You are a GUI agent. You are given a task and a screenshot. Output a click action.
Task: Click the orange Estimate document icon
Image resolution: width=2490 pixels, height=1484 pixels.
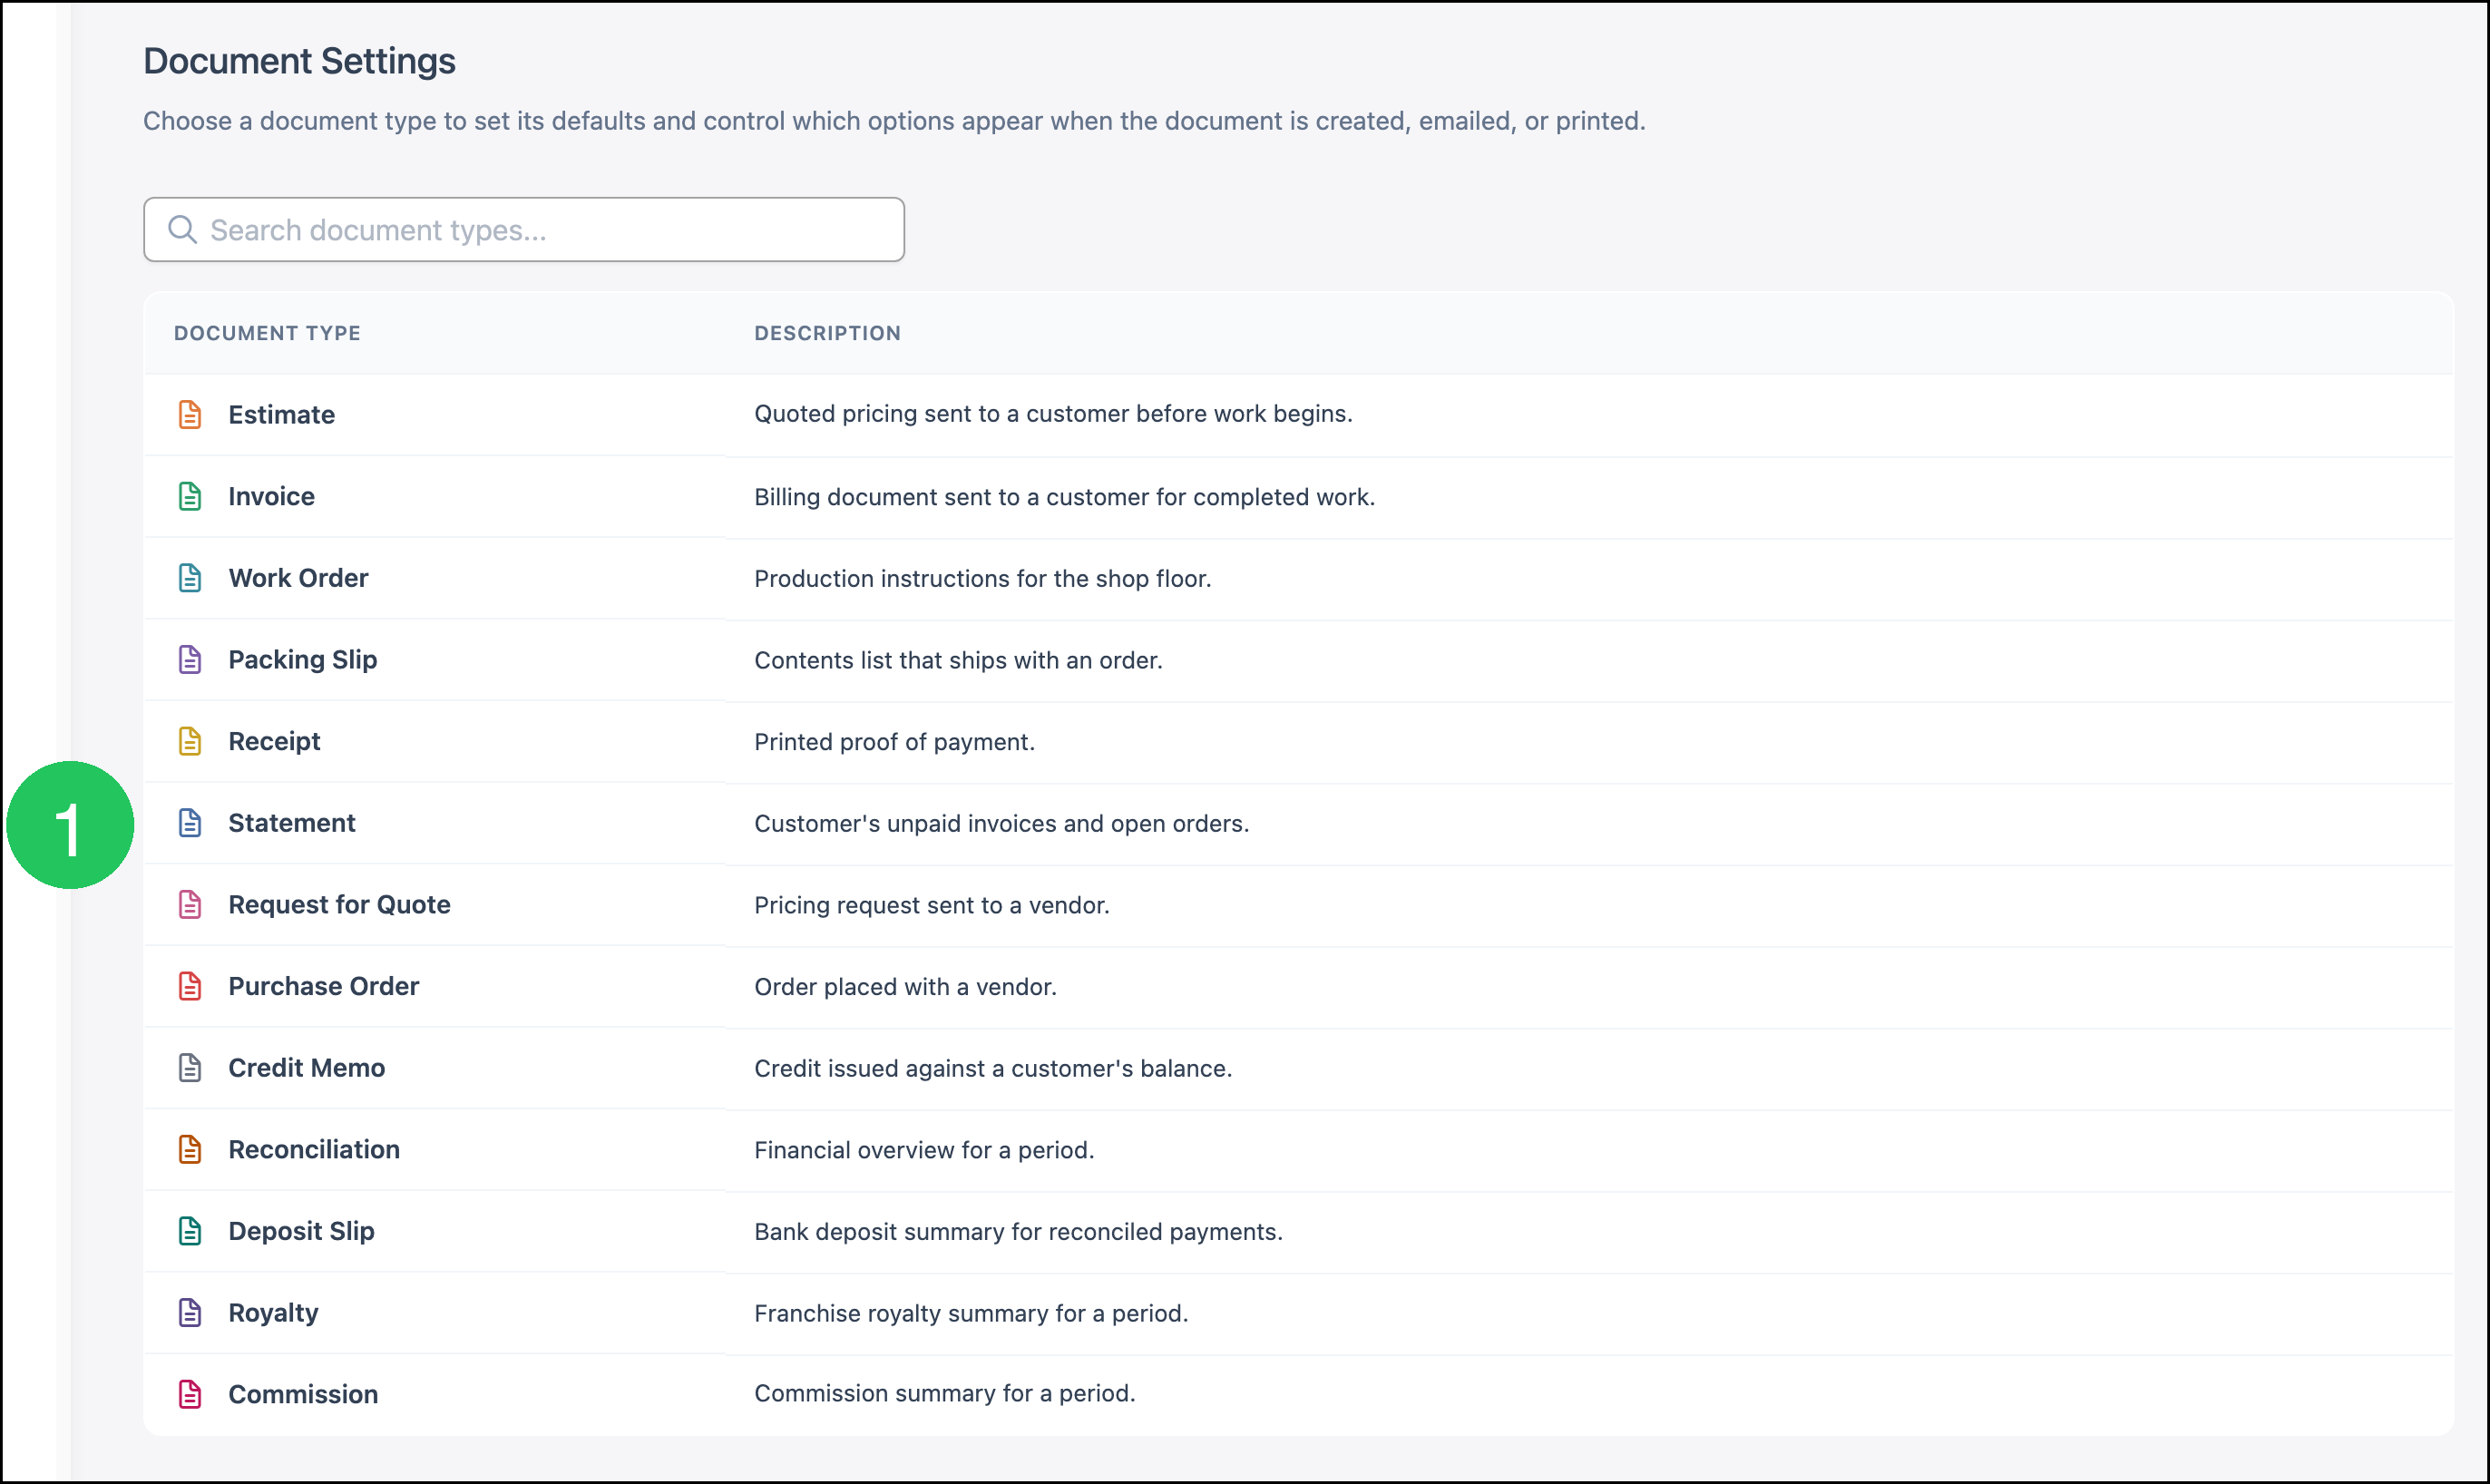[190, 414]
